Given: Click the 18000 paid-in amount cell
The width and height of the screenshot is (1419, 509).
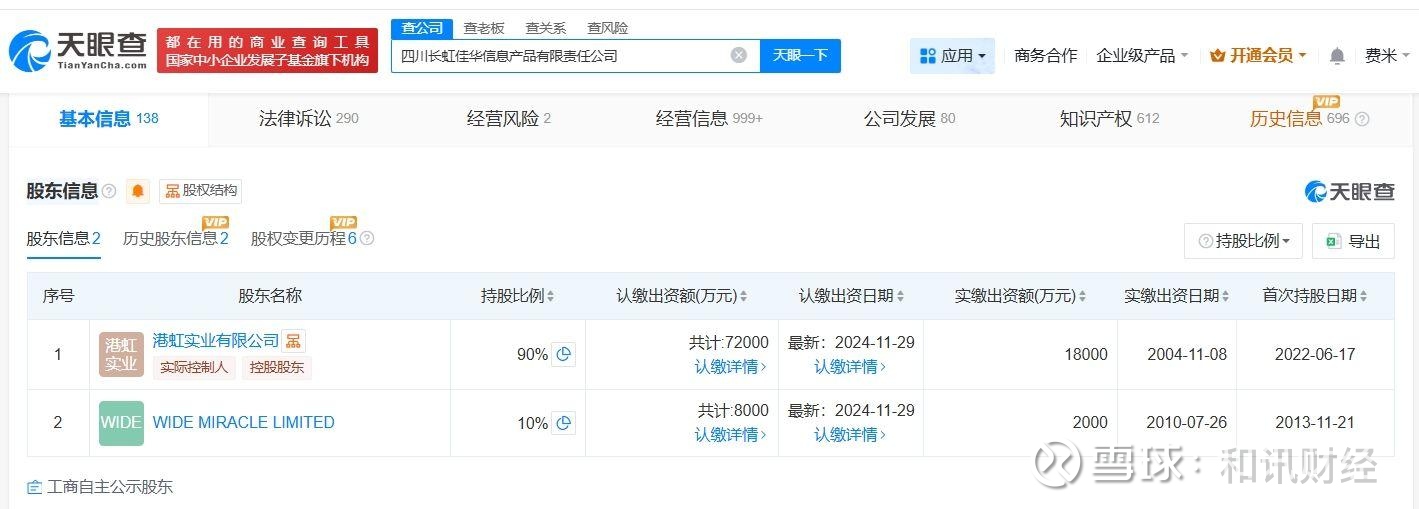Looking at the screenshot, I should [x=1085, y=354].
